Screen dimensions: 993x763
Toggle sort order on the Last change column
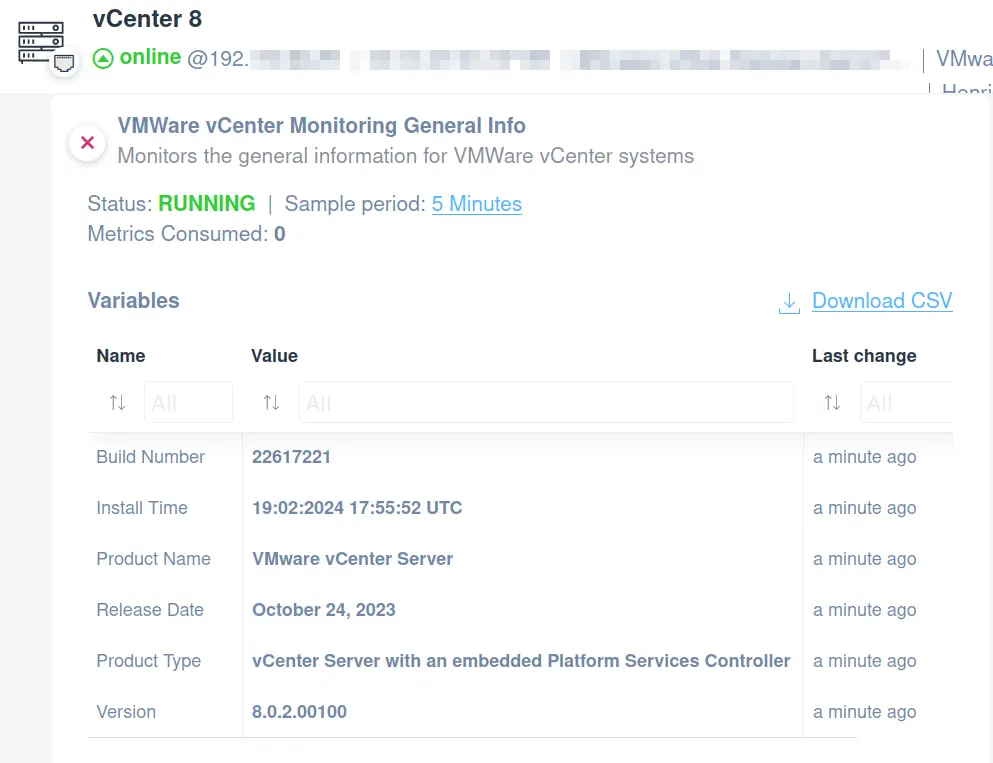pyautogui.click(x=832, y=402)
